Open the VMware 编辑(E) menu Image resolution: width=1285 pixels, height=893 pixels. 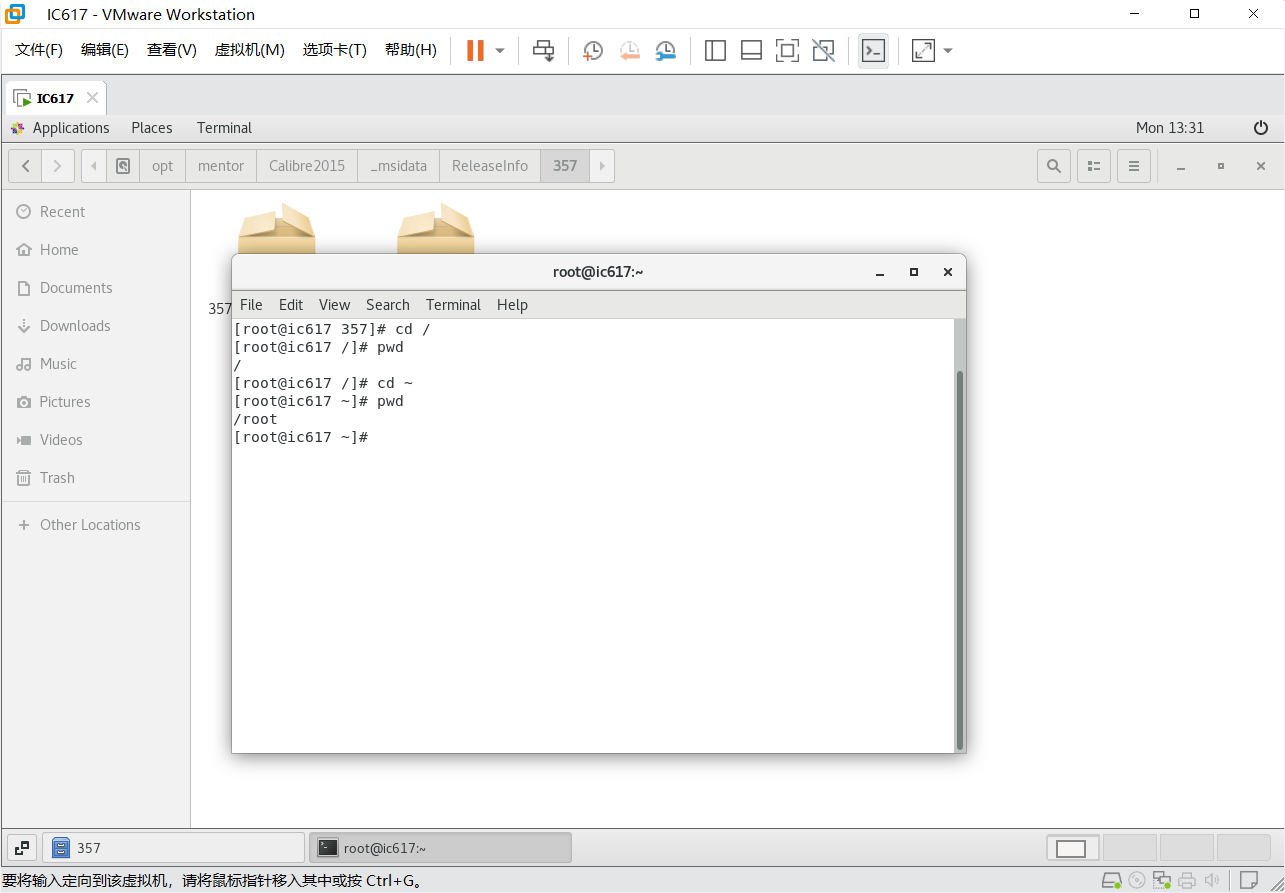(x=105, y=50)
